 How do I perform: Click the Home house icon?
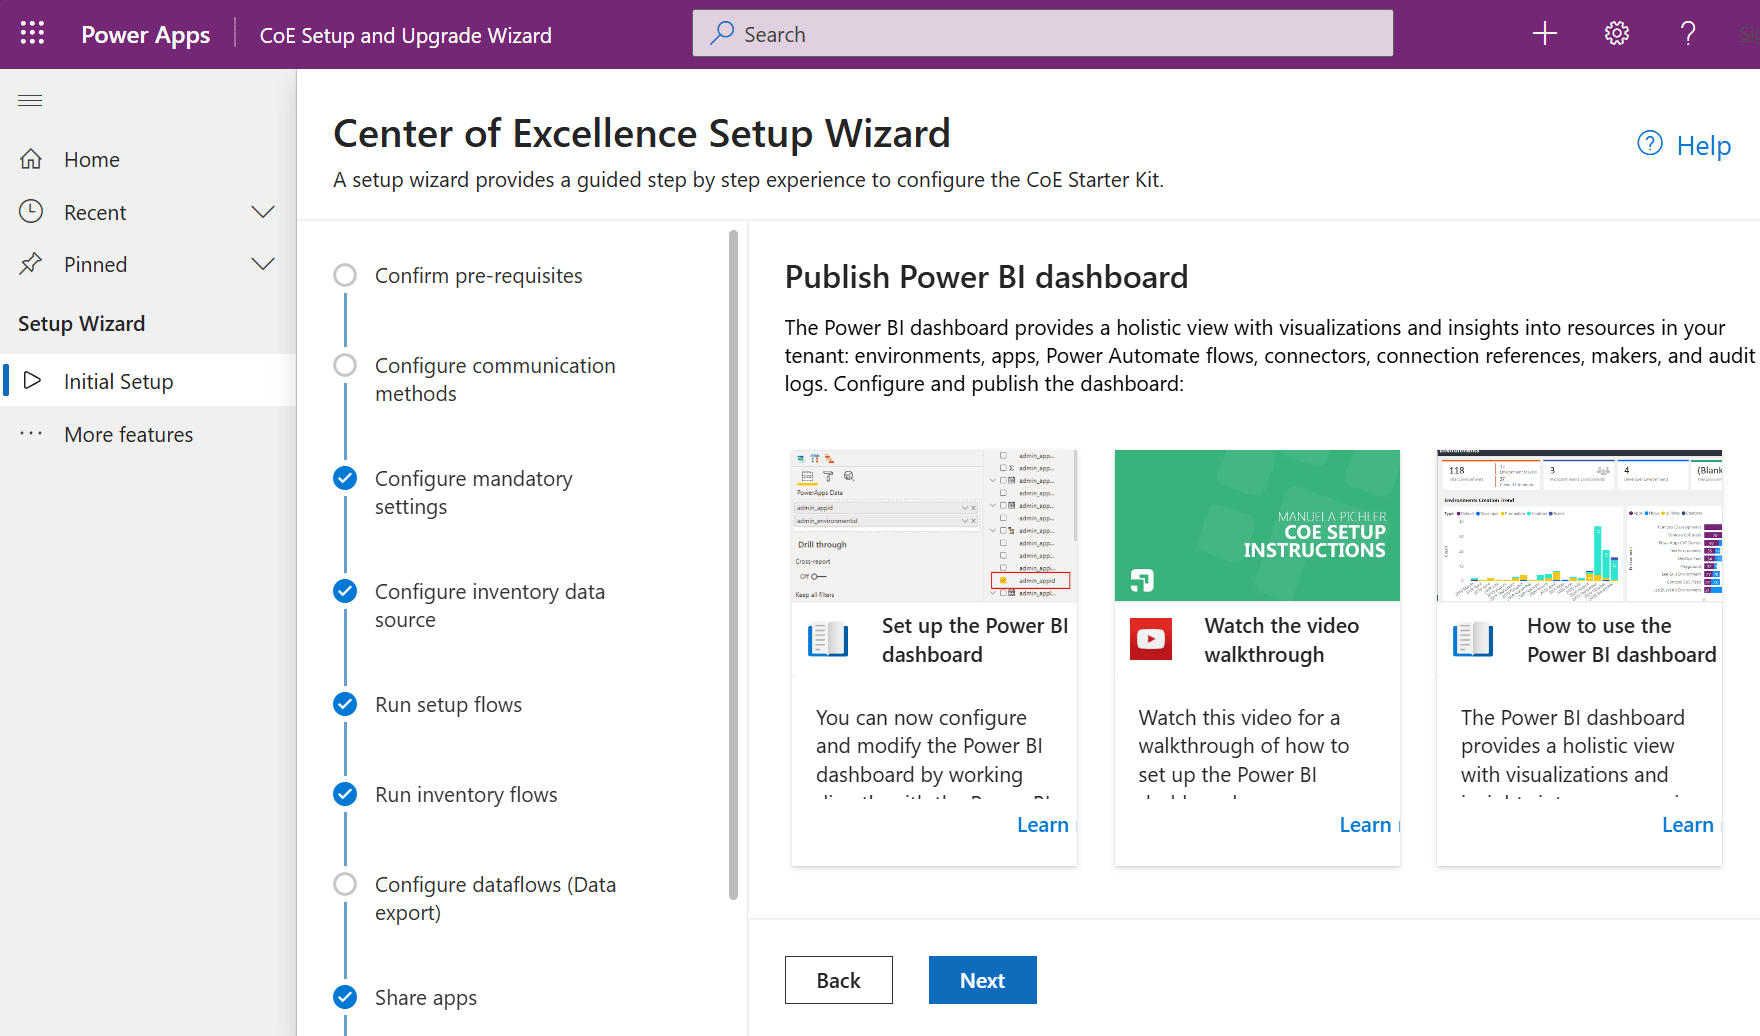click(x=32, y=160)
